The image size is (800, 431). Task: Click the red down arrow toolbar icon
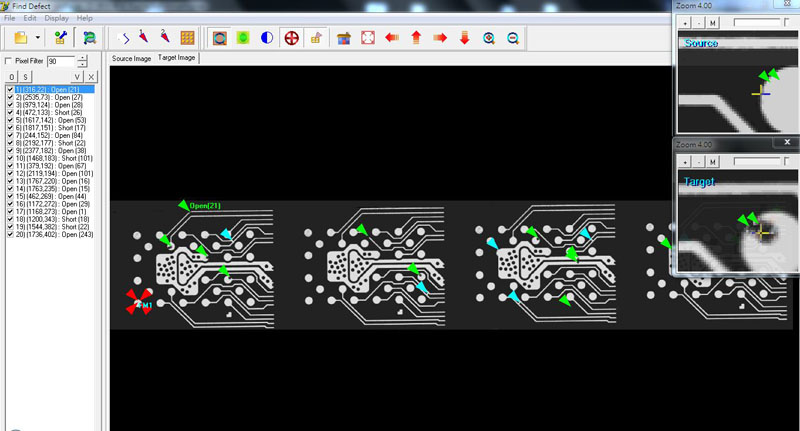pos(464,38)
